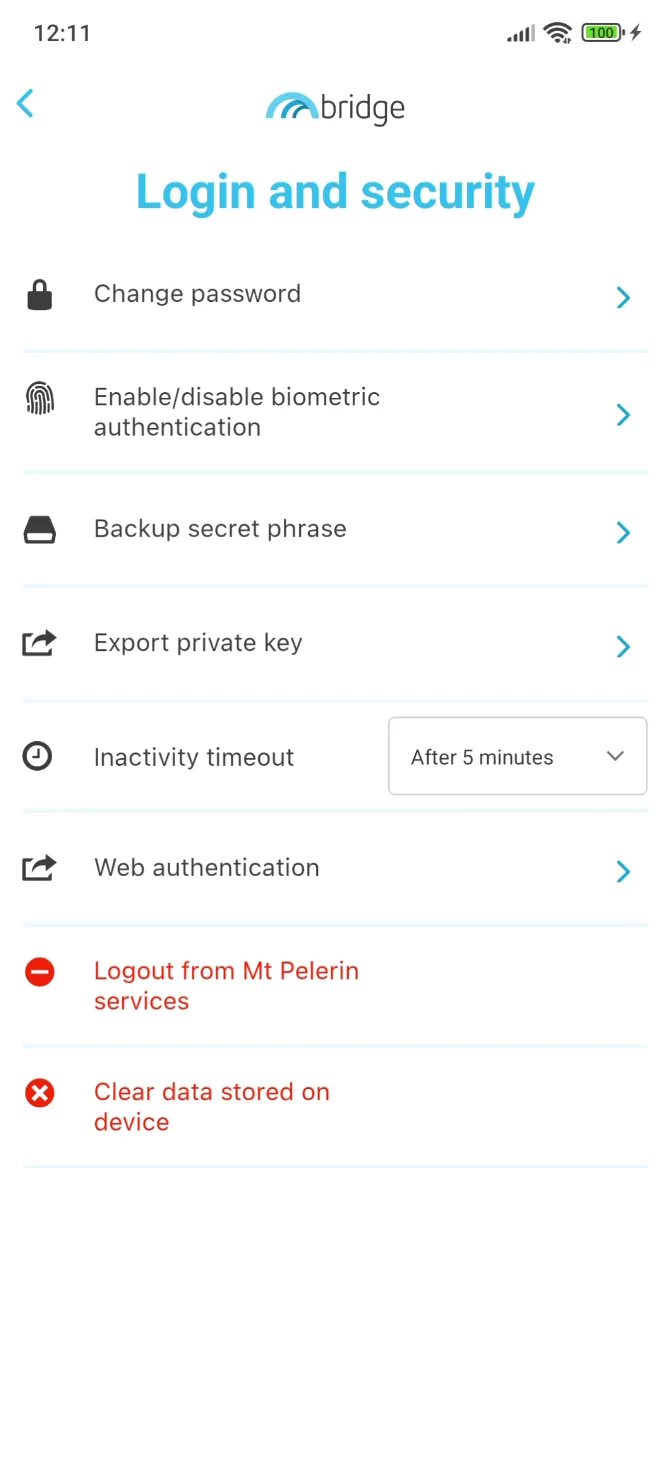Click the red minus icon for Logout option
This screenshot has width=664, height=1458.
(x=39, y=972)
